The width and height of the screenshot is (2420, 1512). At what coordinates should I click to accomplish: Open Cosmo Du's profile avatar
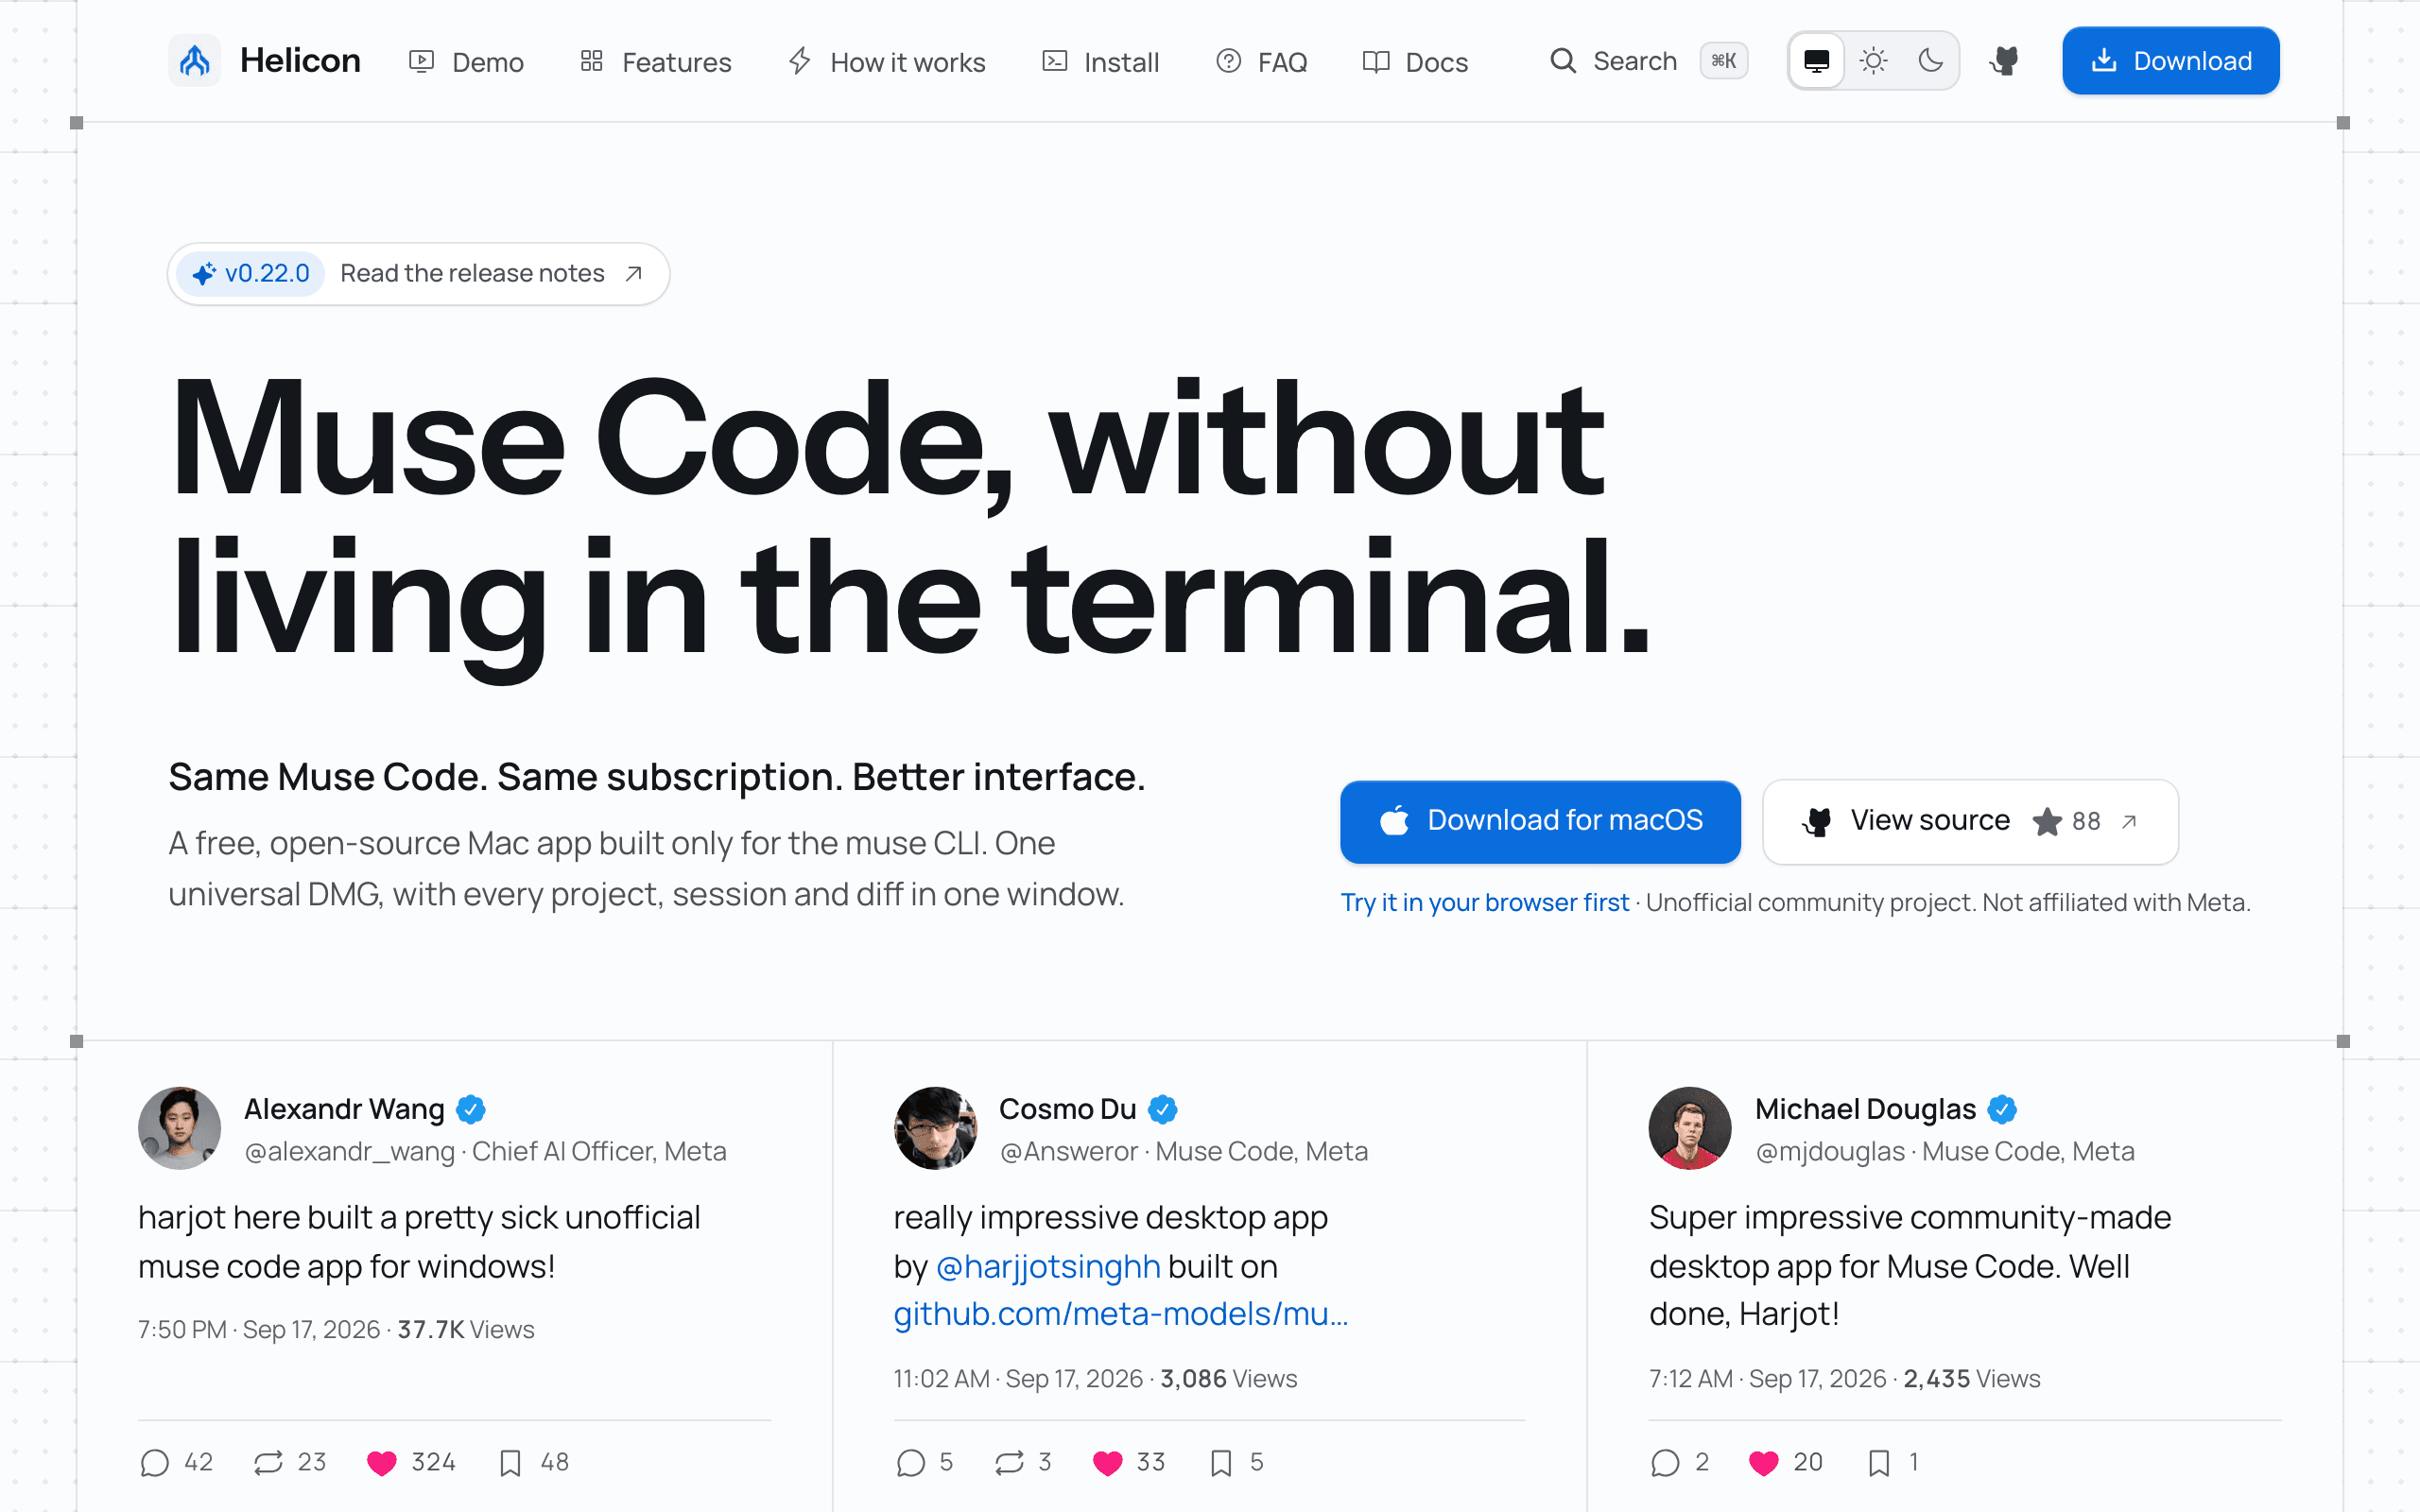(x=935, y=1128)
